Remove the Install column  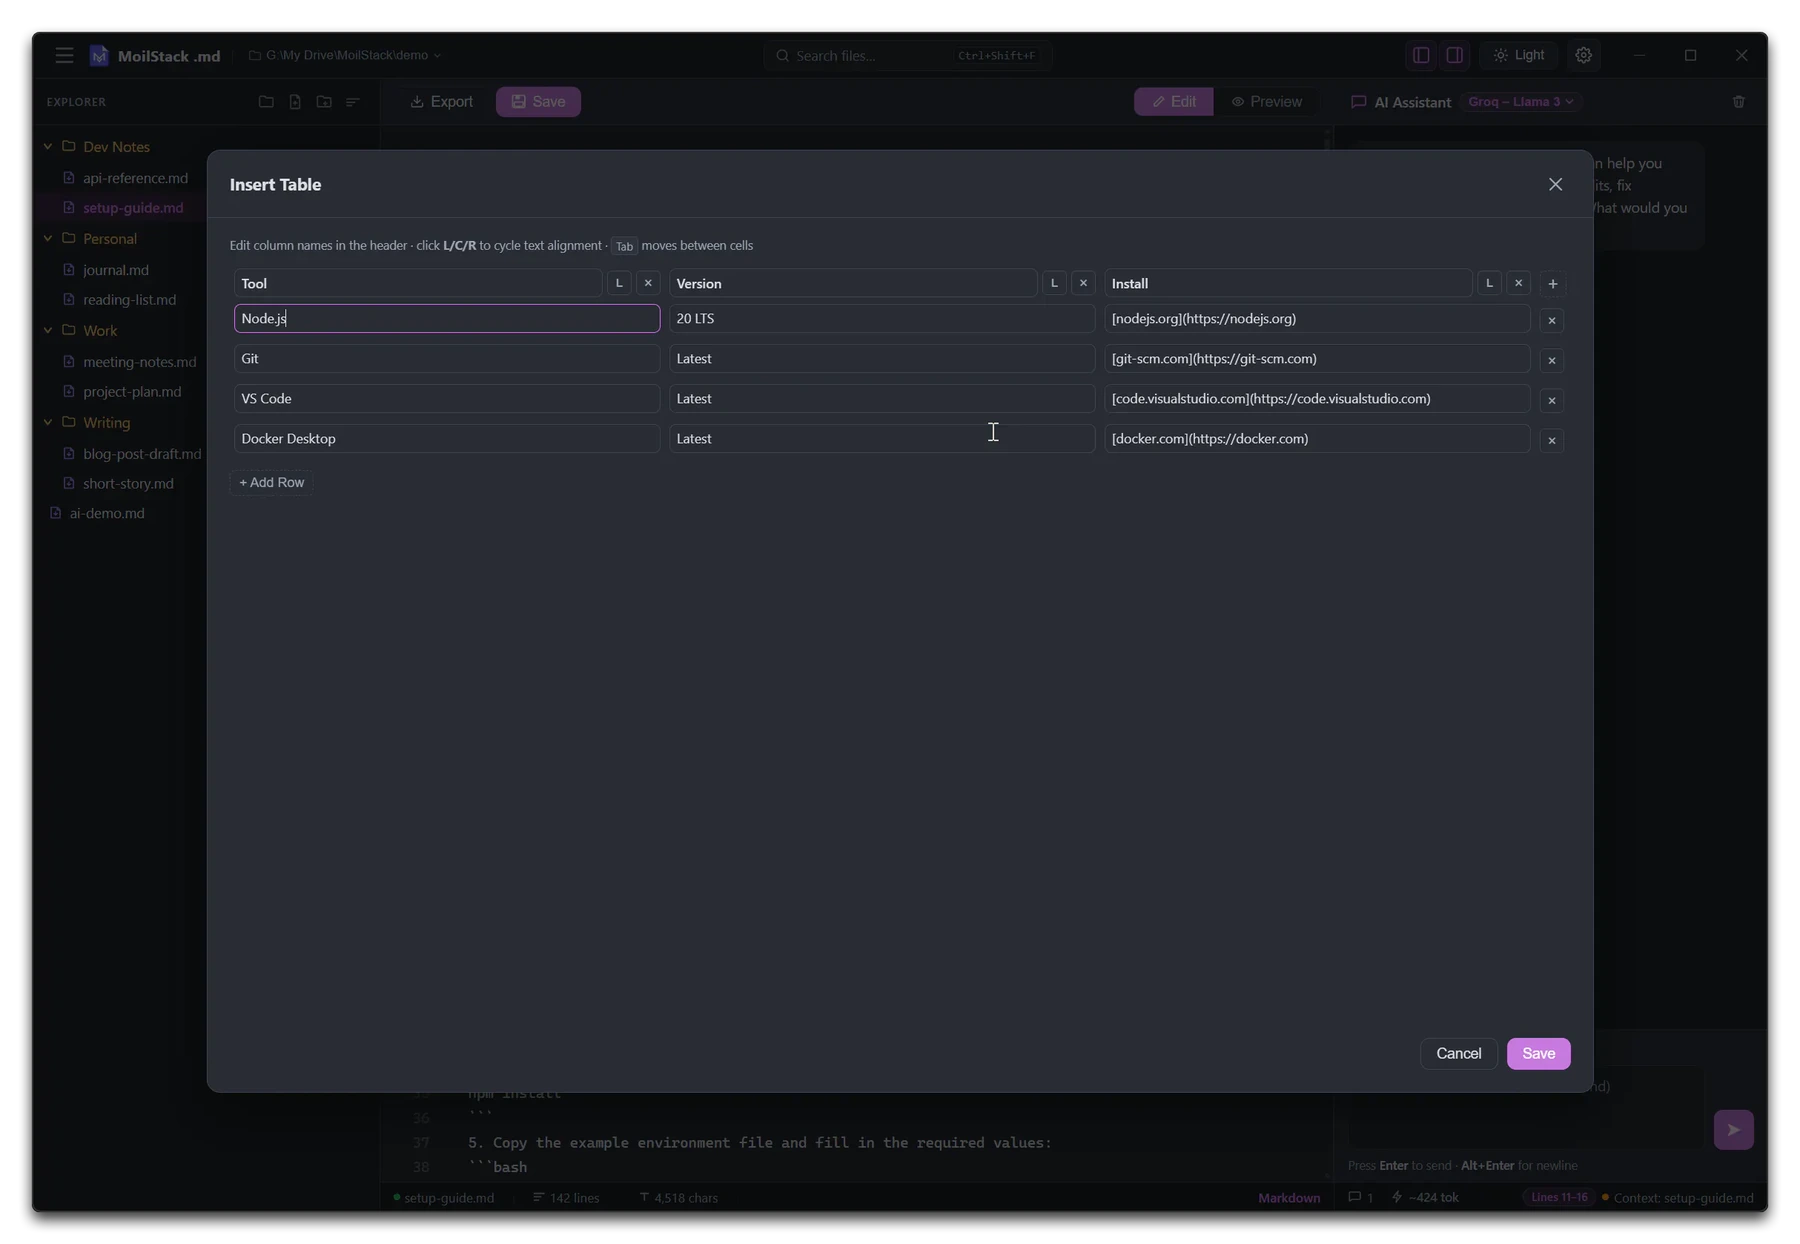1518,283
